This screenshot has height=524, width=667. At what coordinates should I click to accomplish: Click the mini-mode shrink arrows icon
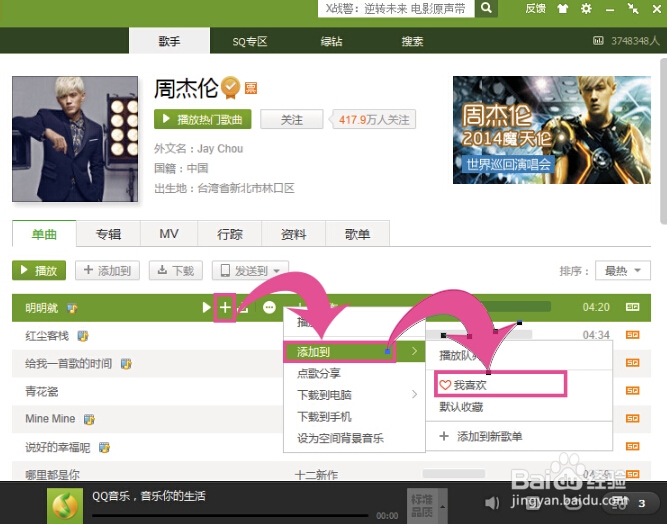coord(633,9)
